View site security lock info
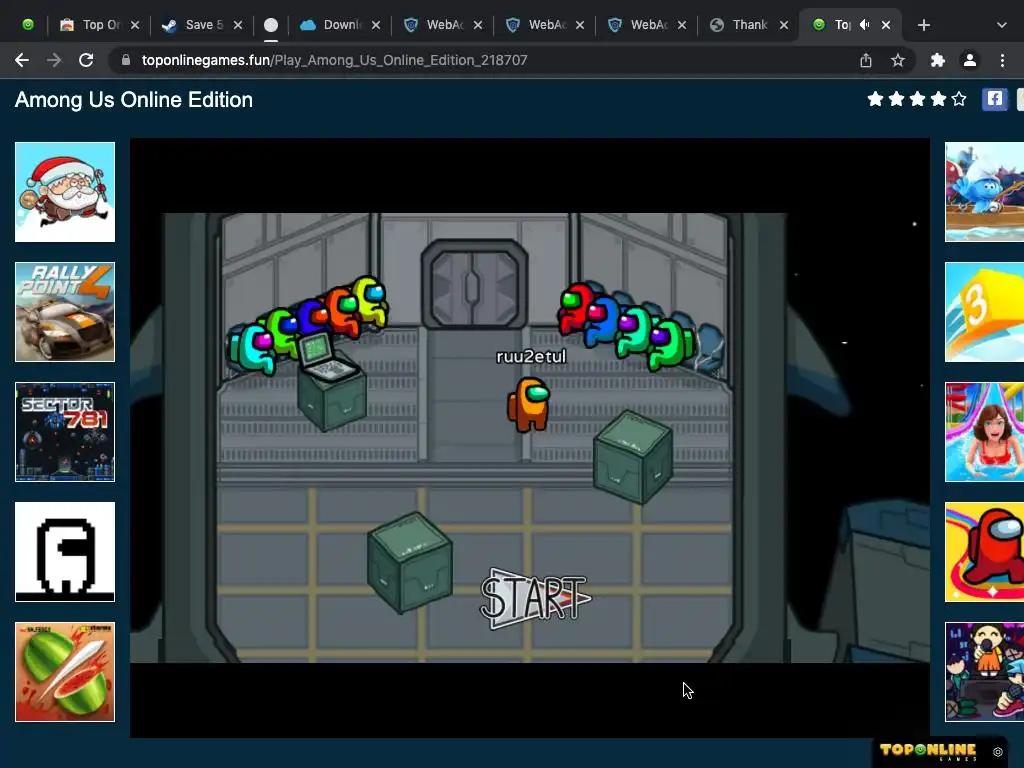 click(126, 60)
